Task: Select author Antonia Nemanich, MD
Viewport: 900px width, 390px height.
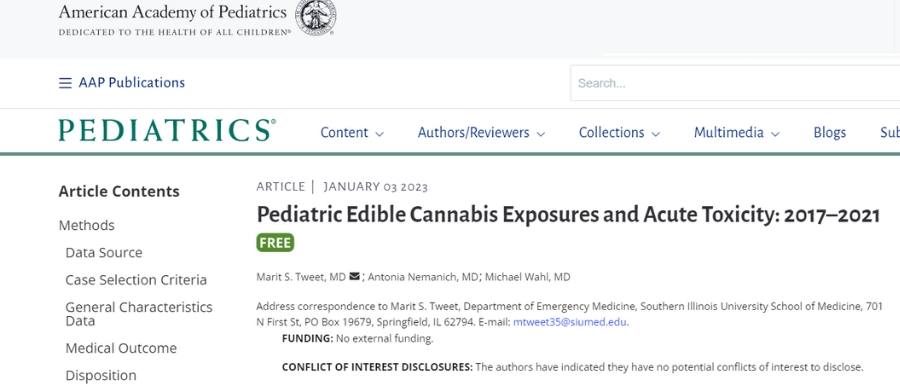Action: [423, 277]
